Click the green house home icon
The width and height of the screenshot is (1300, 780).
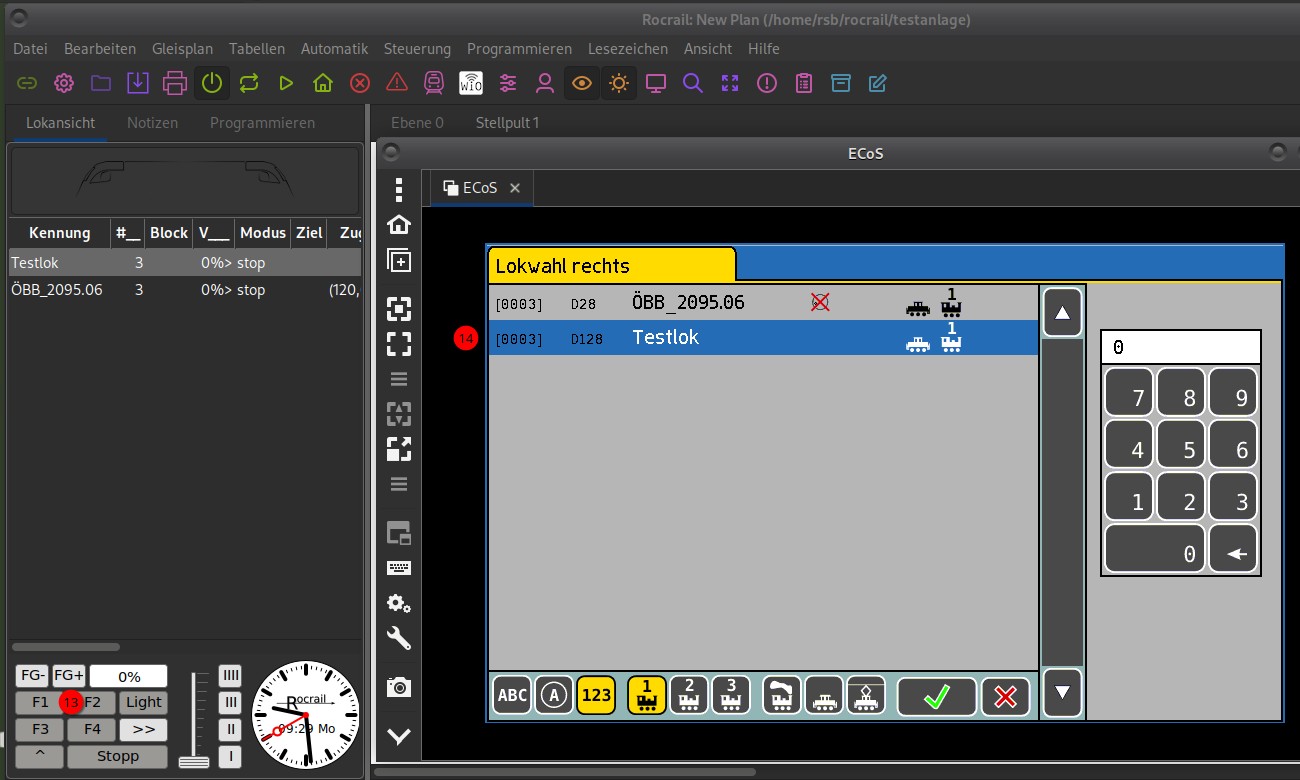[x=323, y=83]
